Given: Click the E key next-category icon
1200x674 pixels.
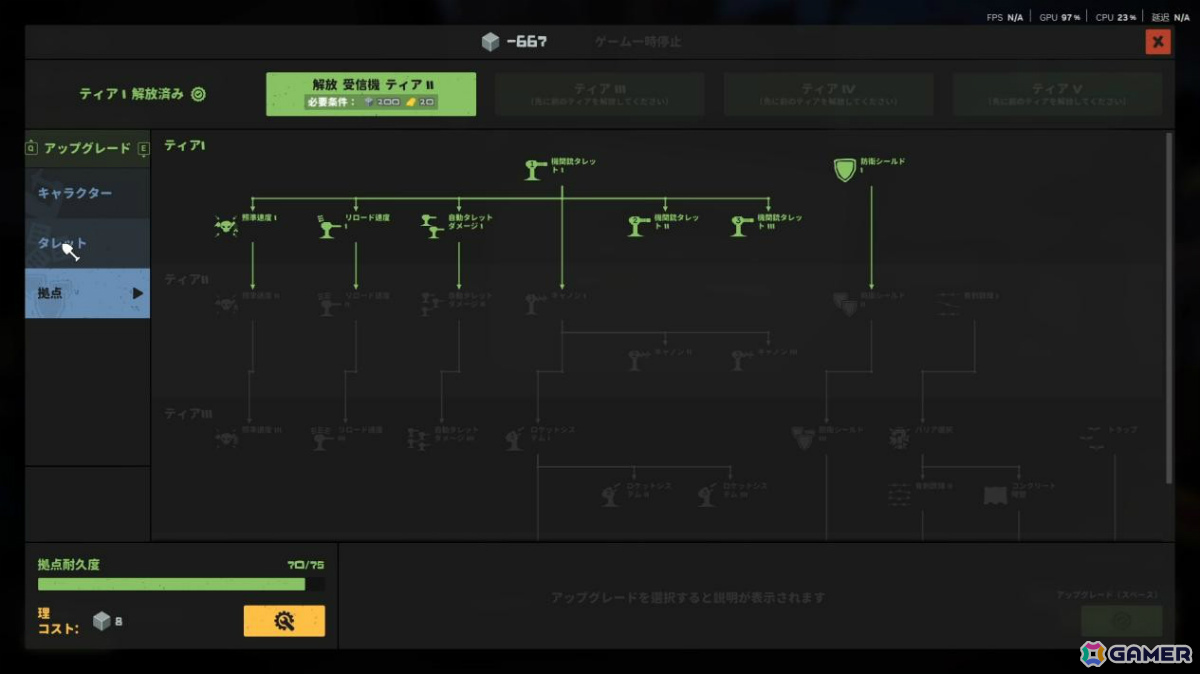Looking at the screenshot, I should pyautogui.click(x=144, y=148).
